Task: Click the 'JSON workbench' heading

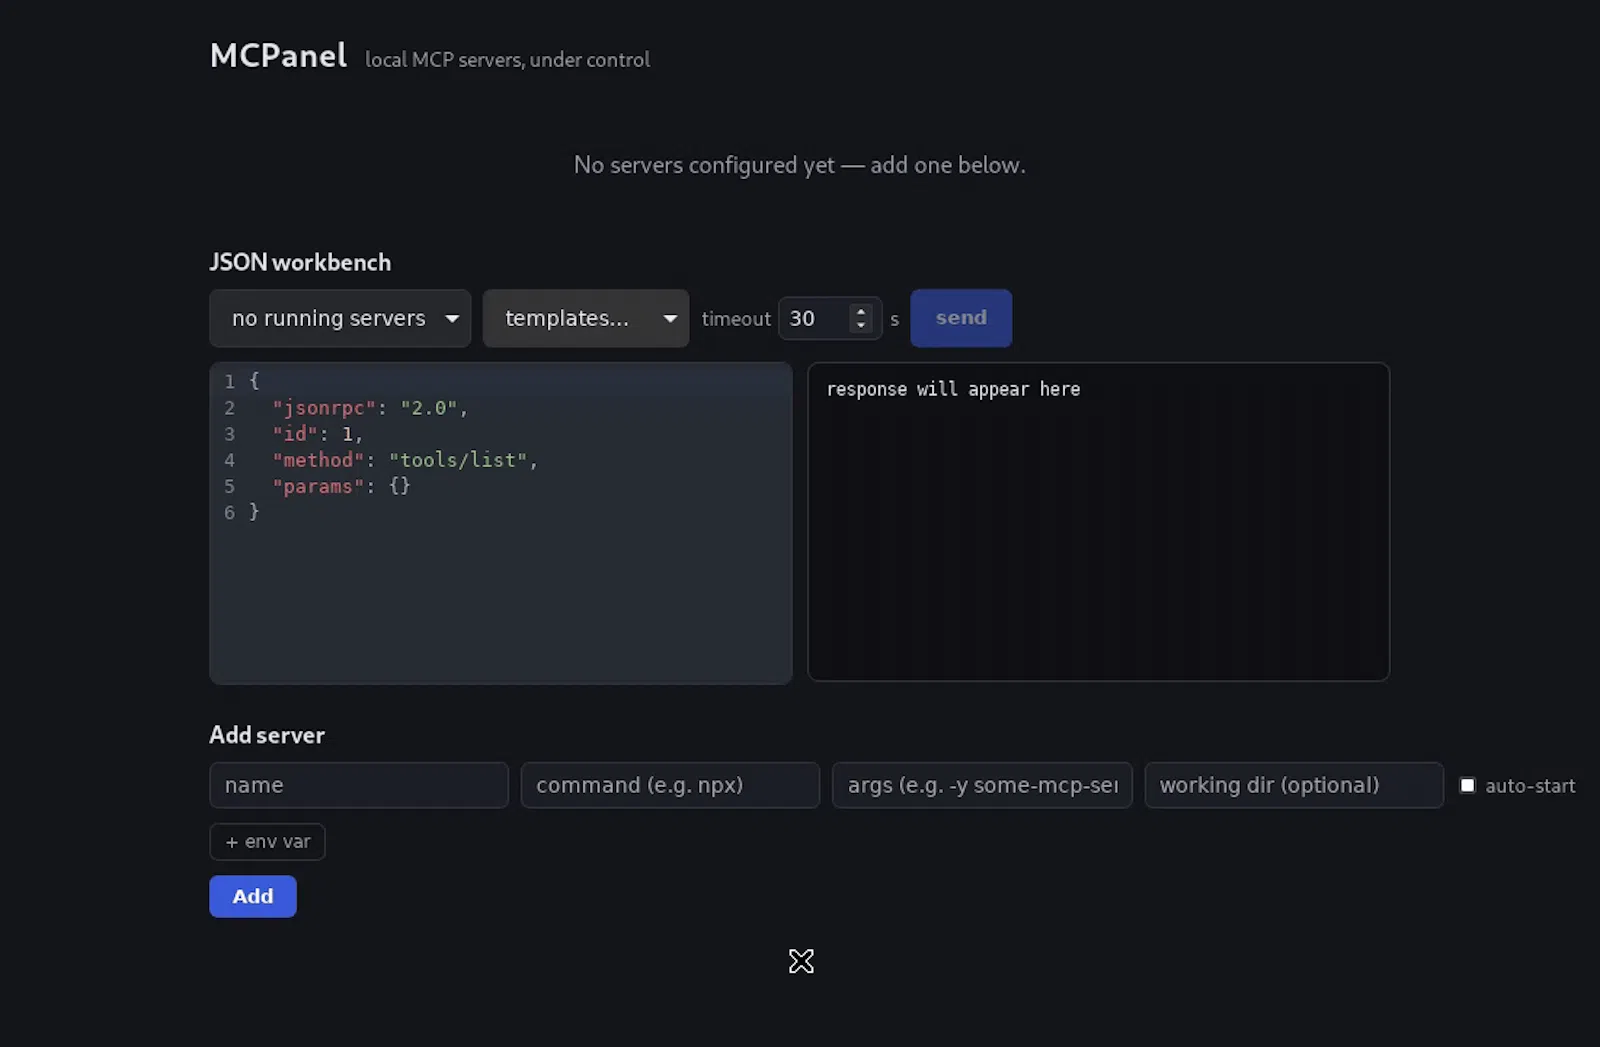Action: [x=300, y=262]
